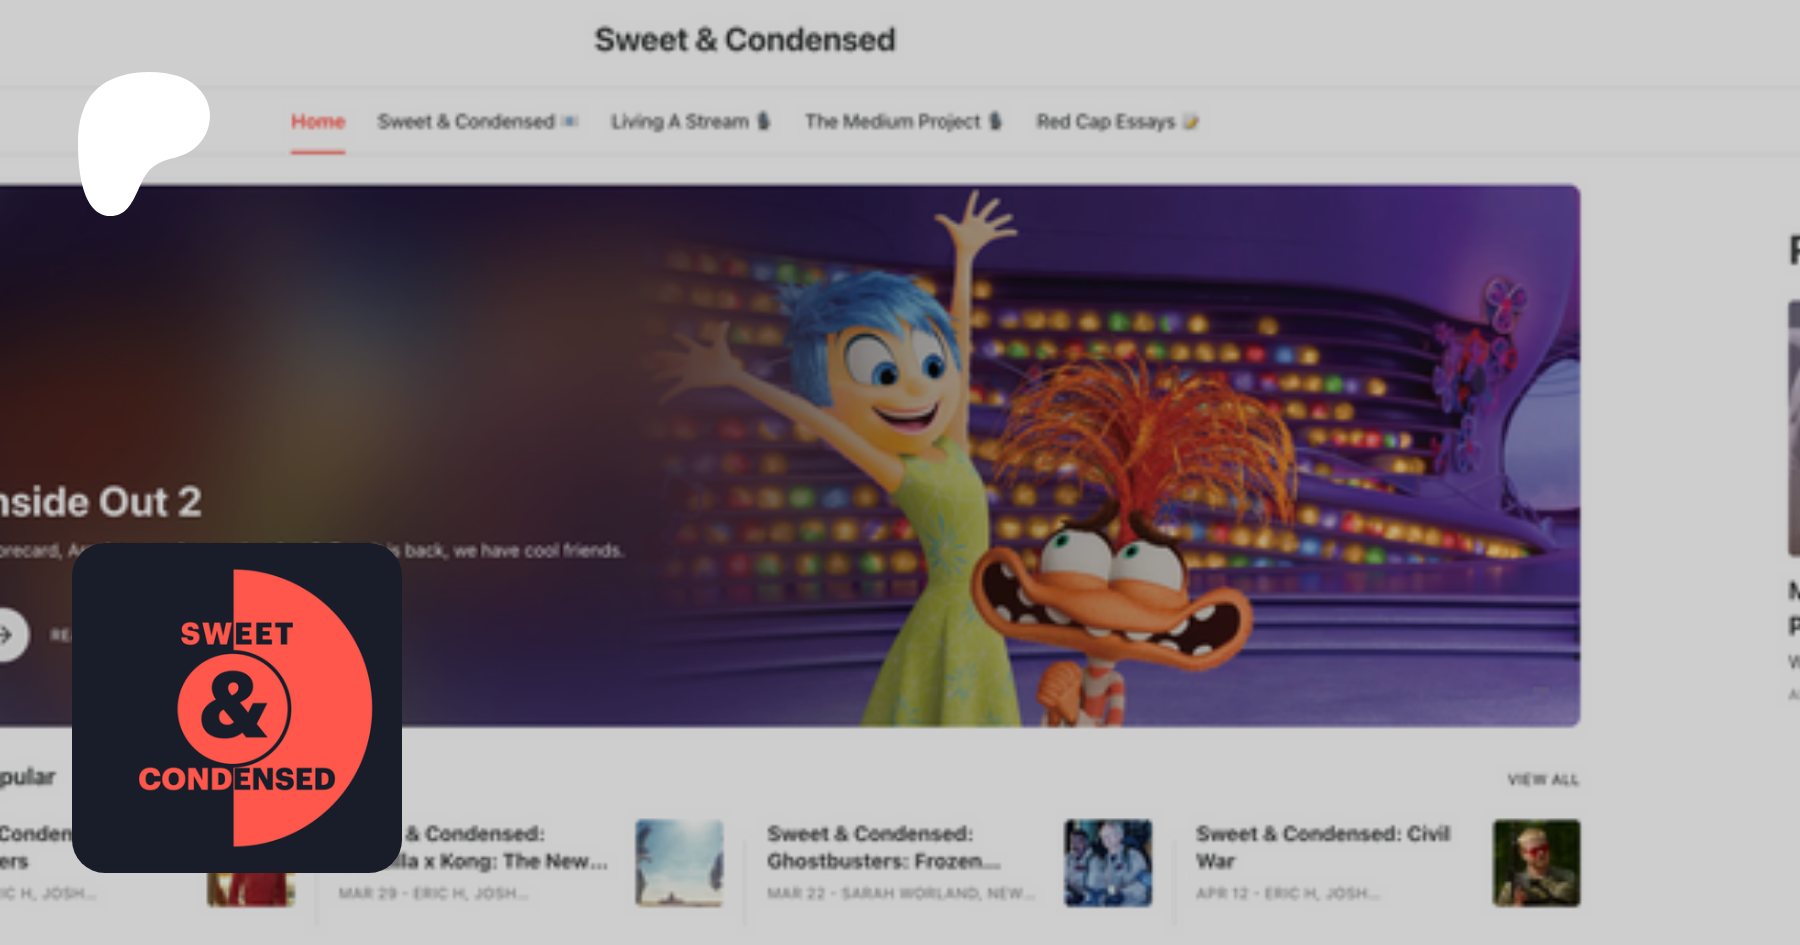This screenshot has height=945, width=1800.
Task: Open the Inside Out 2 featured title
Action: 100,502
